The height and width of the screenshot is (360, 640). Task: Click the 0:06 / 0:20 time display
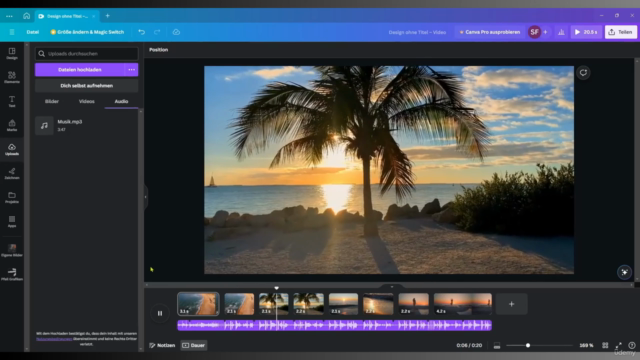[469, 345]
